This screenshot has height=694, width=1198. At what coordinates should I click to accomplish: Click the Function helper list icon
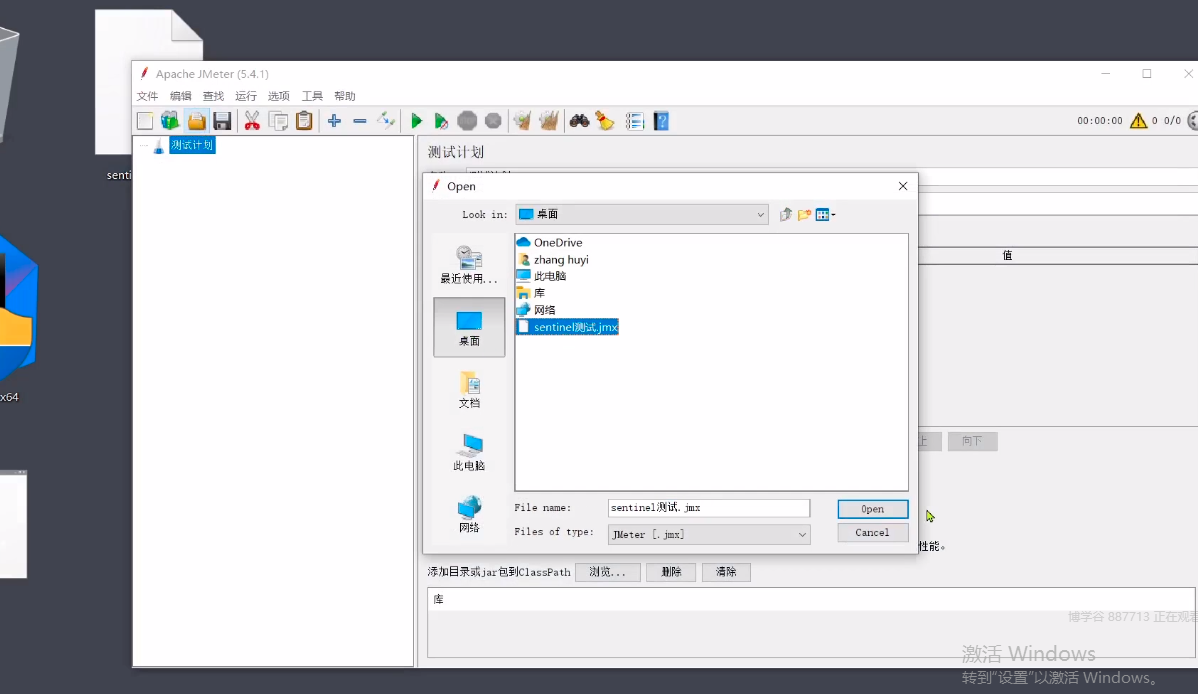click(634, 121)
